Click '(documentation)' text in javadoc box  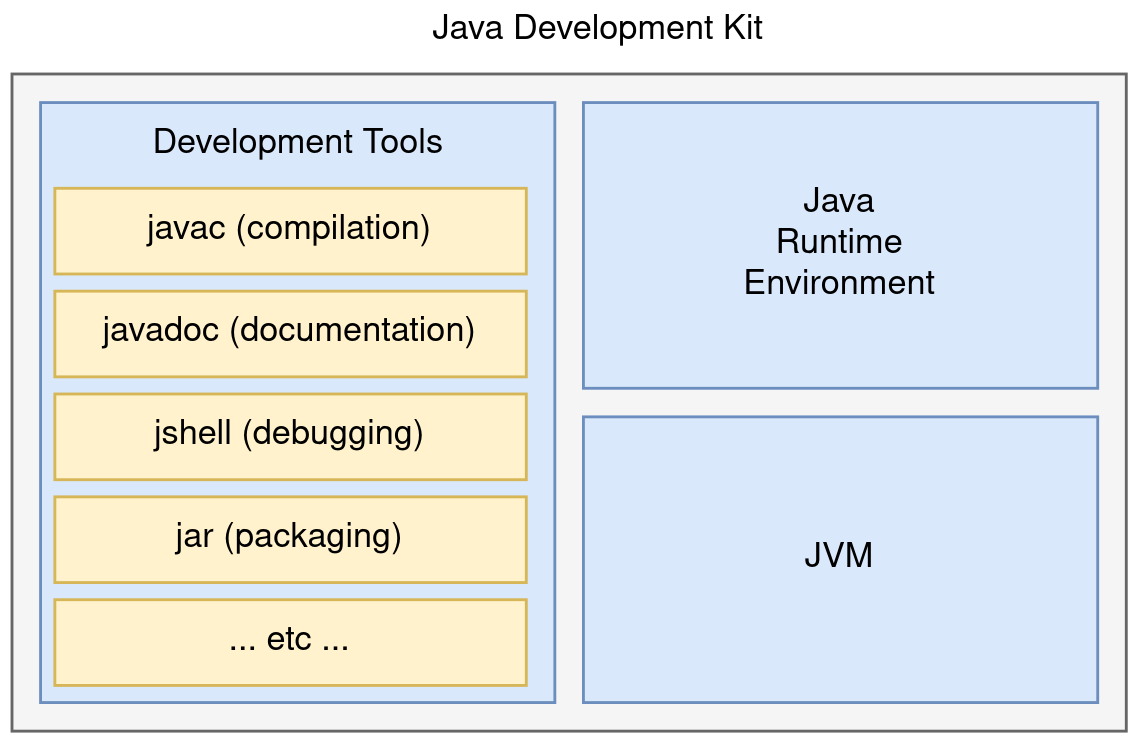[x=352, y=331]
